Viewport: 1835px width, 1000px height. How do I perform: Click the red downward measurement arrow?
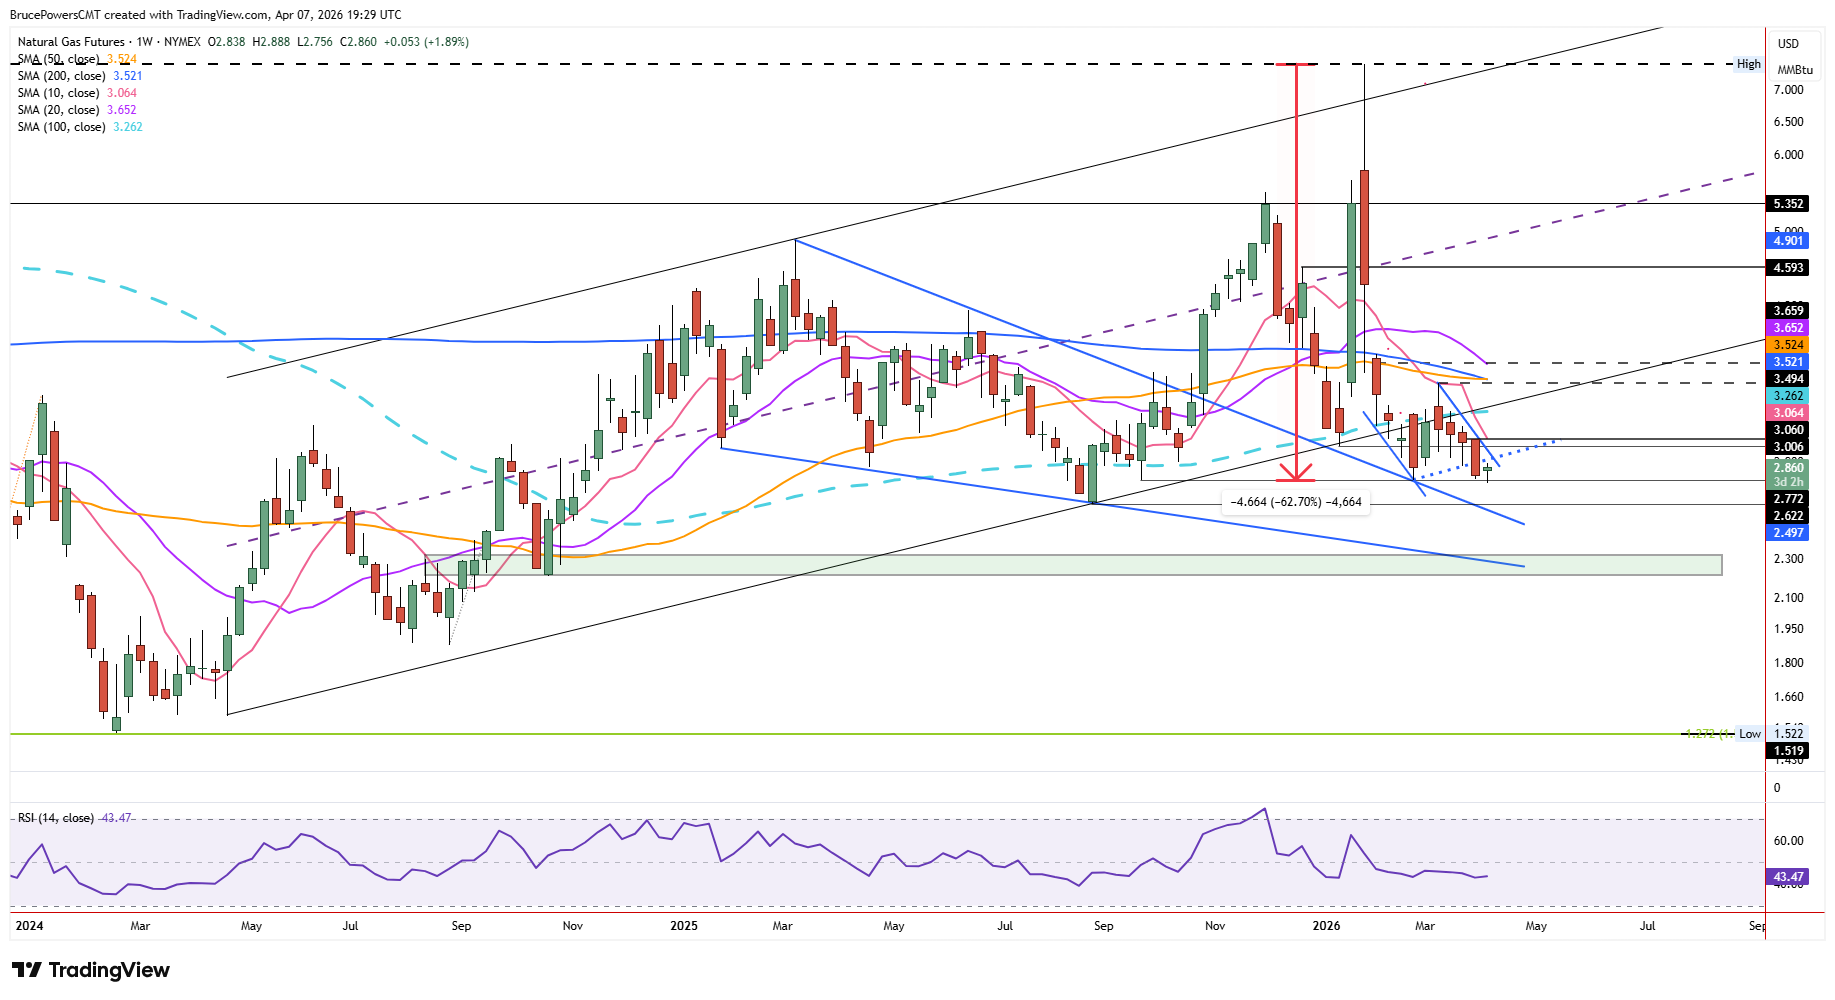click(x=1296, y=272)
